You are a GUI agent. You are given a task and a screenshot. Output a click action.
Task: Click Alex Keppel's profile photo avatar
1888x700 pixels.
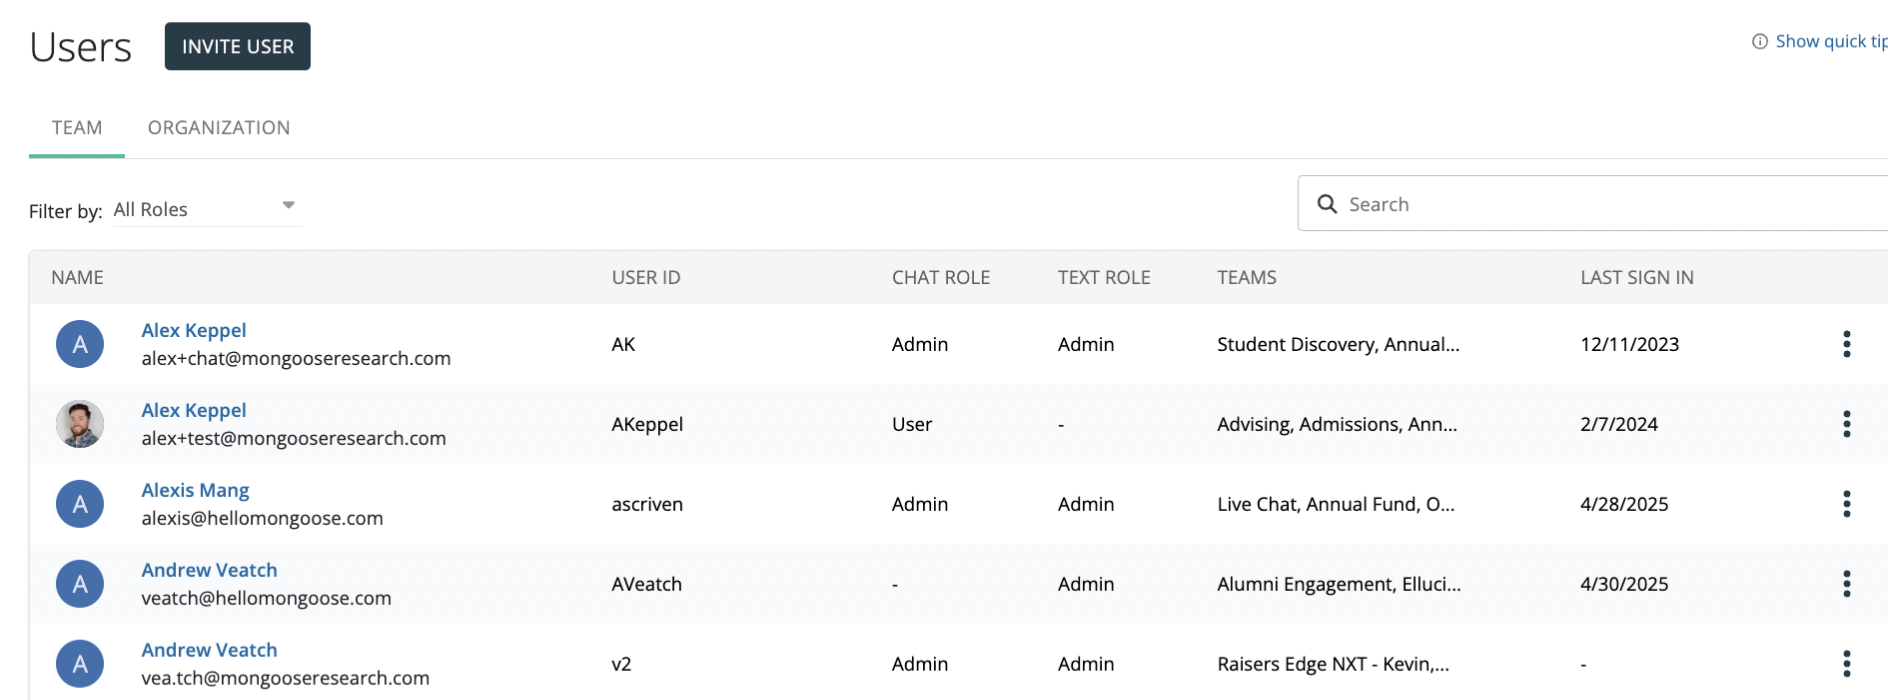click(x=80, y=424)
